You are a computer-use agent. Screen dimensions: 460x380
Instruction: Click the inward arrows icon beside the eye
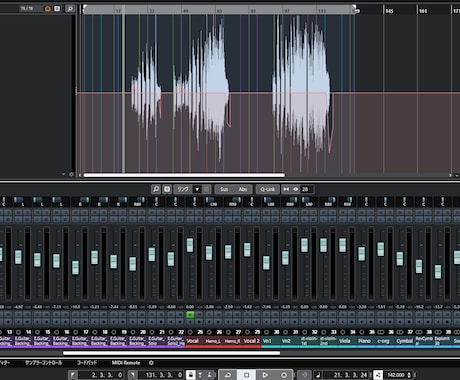click(x=286, y=189)
